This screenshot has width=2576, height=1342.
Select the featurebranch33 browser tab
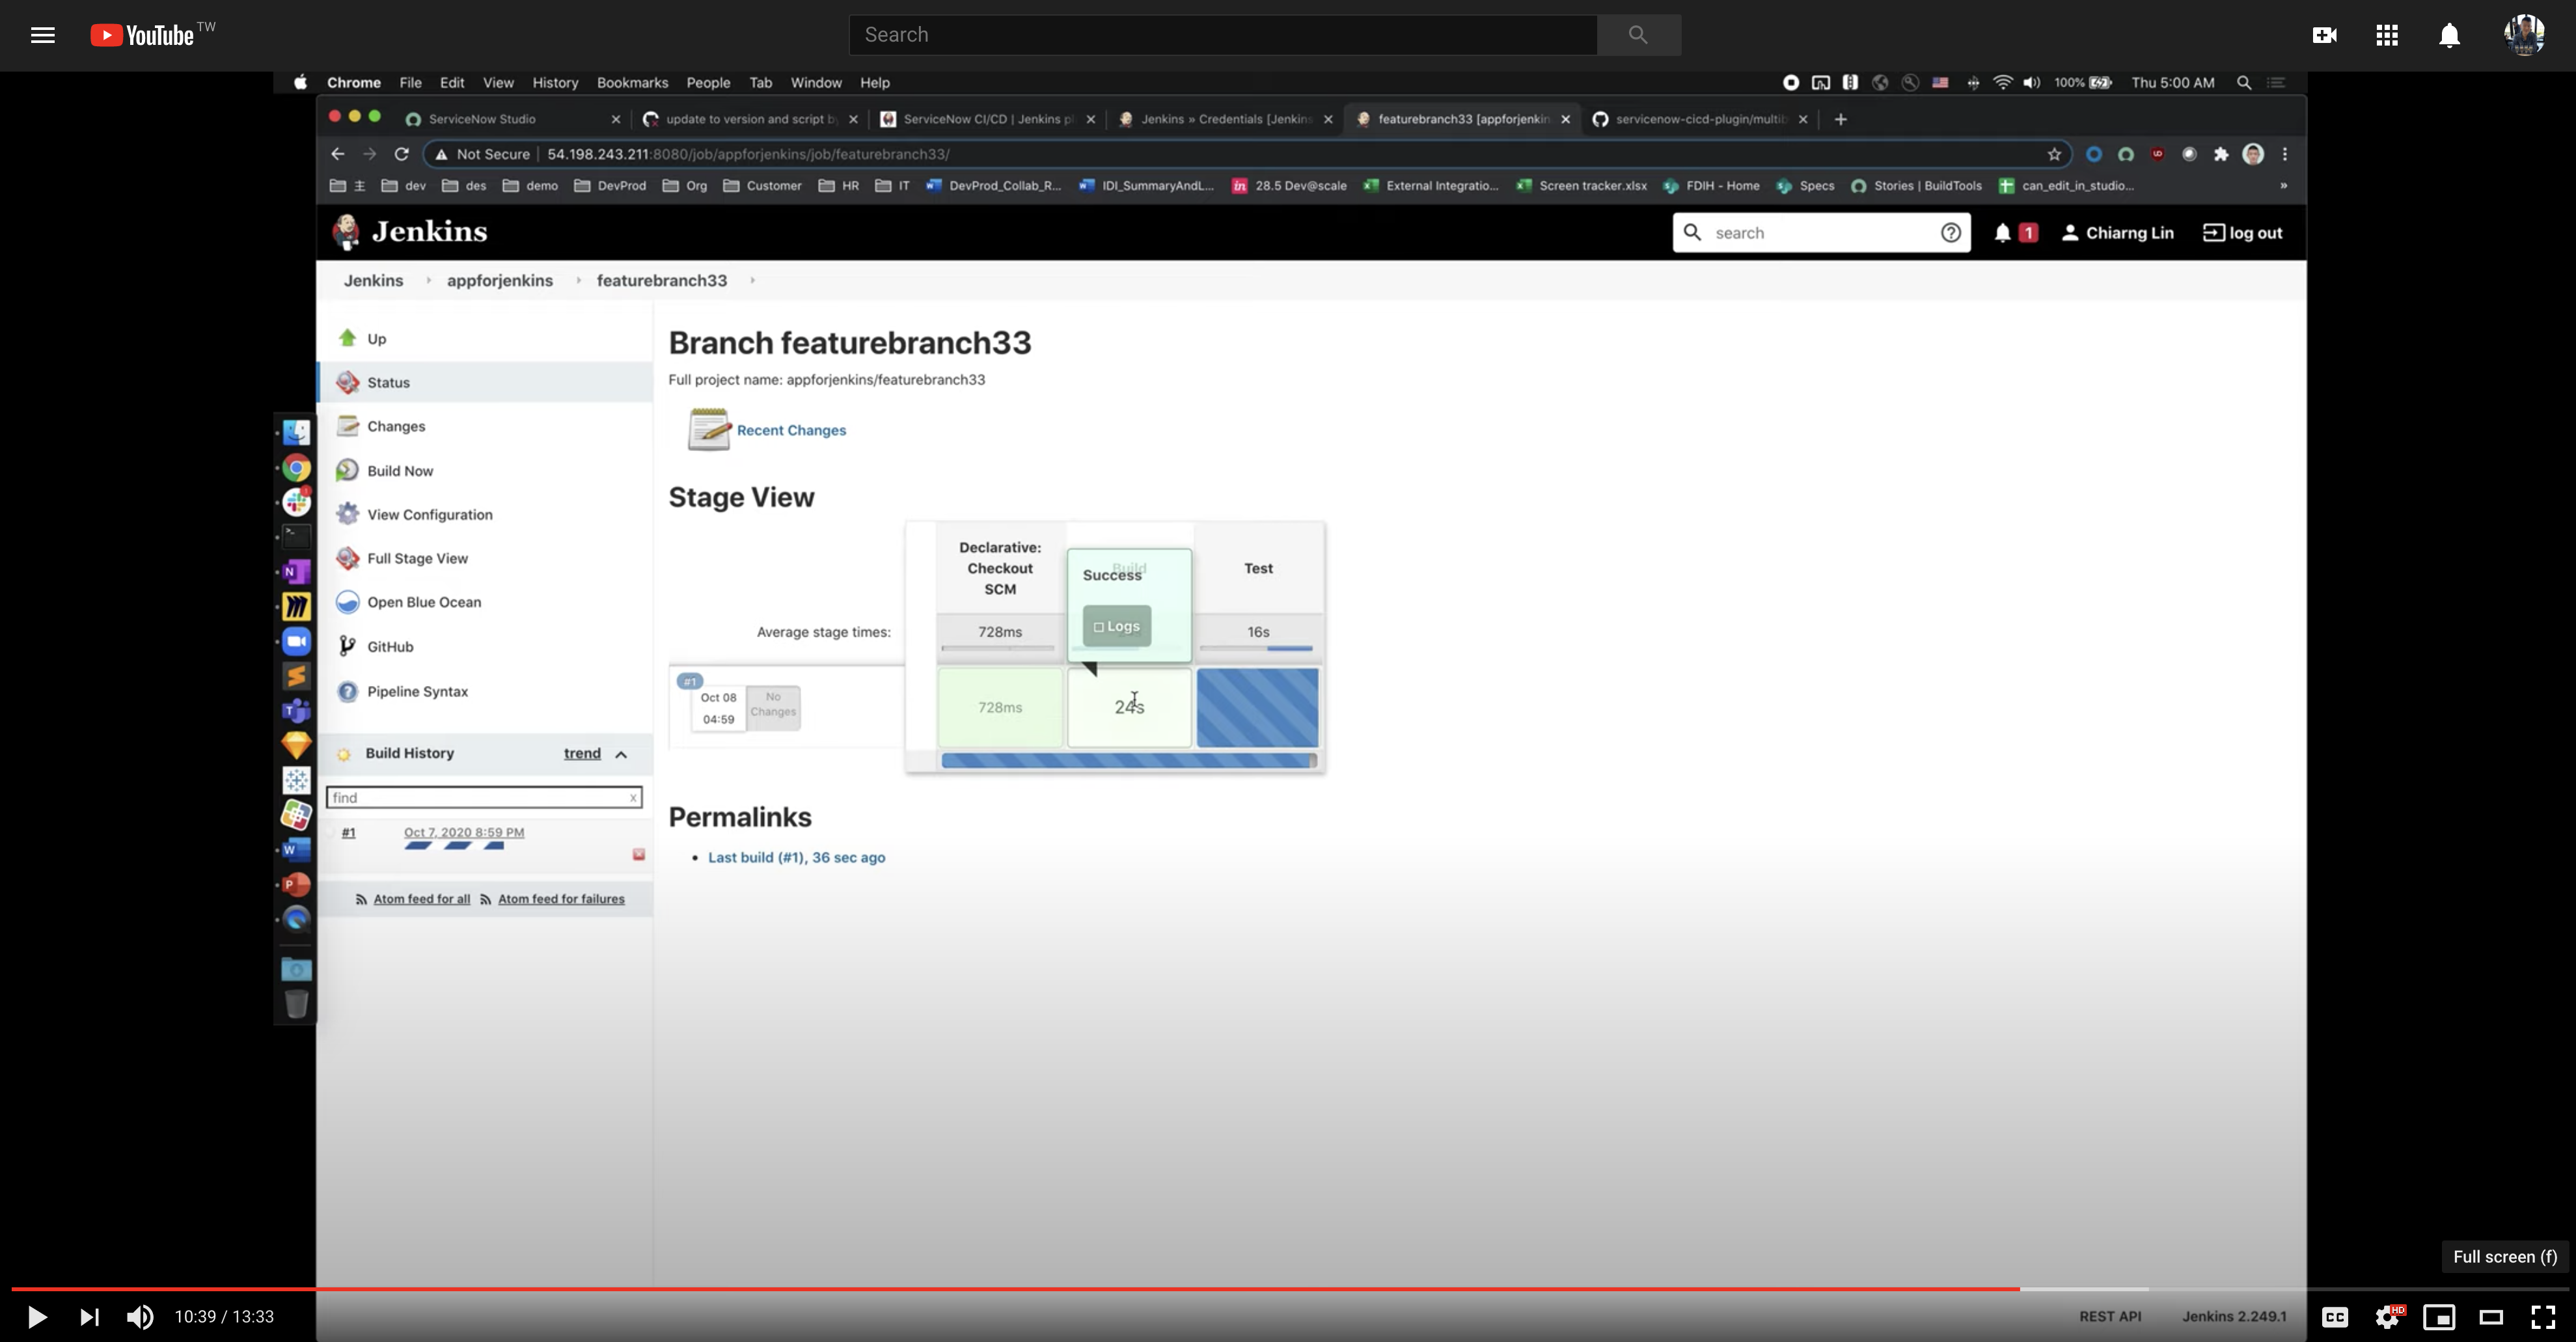coord(1462,119)
